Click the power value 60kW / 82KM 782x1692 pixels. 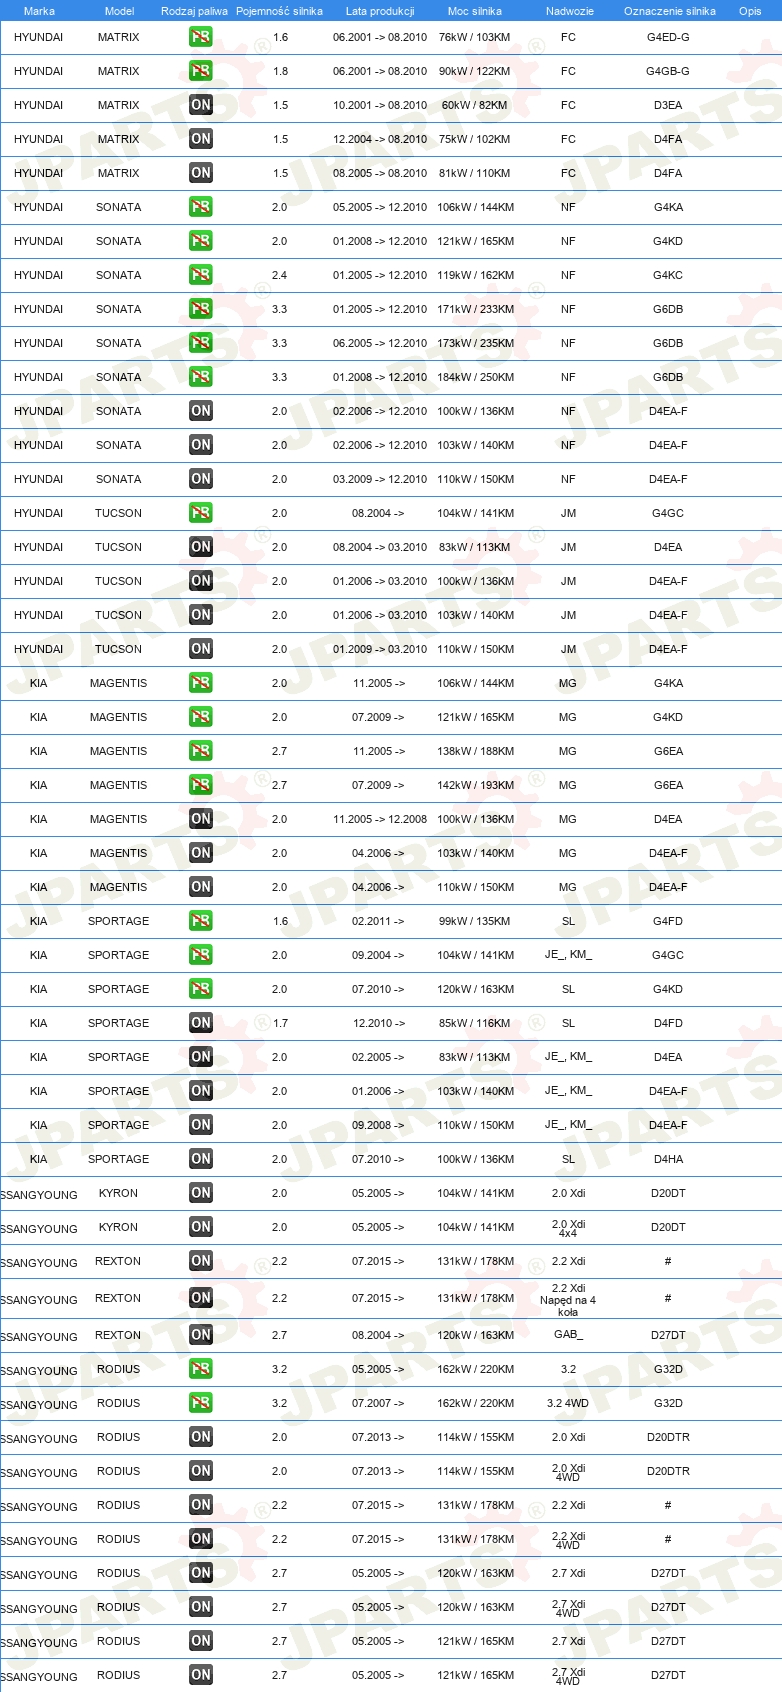click(x=474, y=105)
